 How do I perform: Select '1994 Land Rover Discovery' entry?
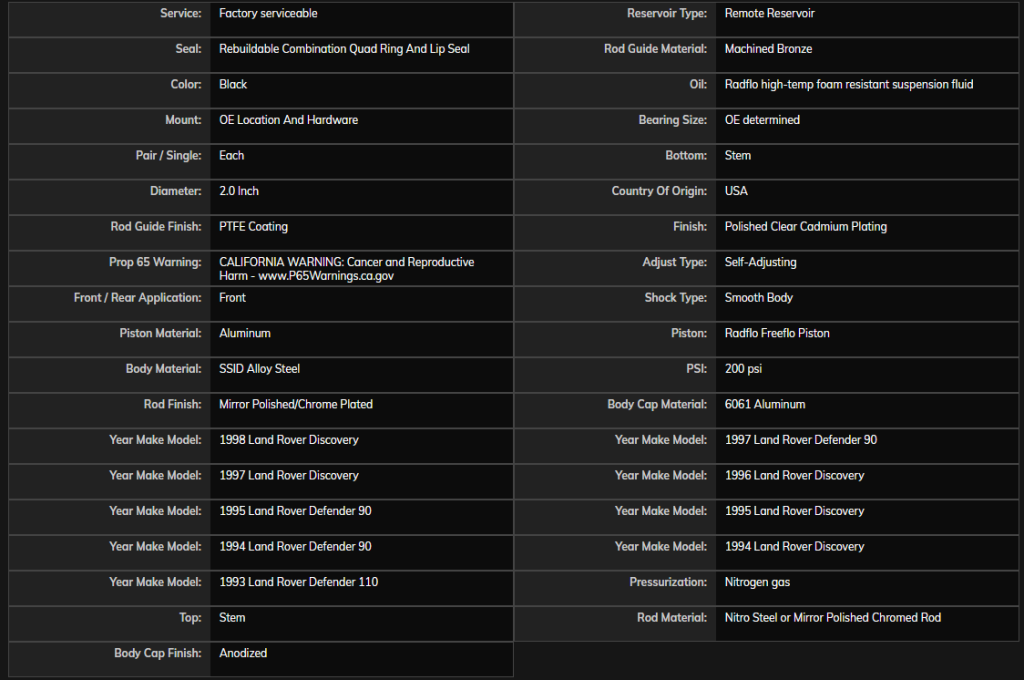[794, 546]
